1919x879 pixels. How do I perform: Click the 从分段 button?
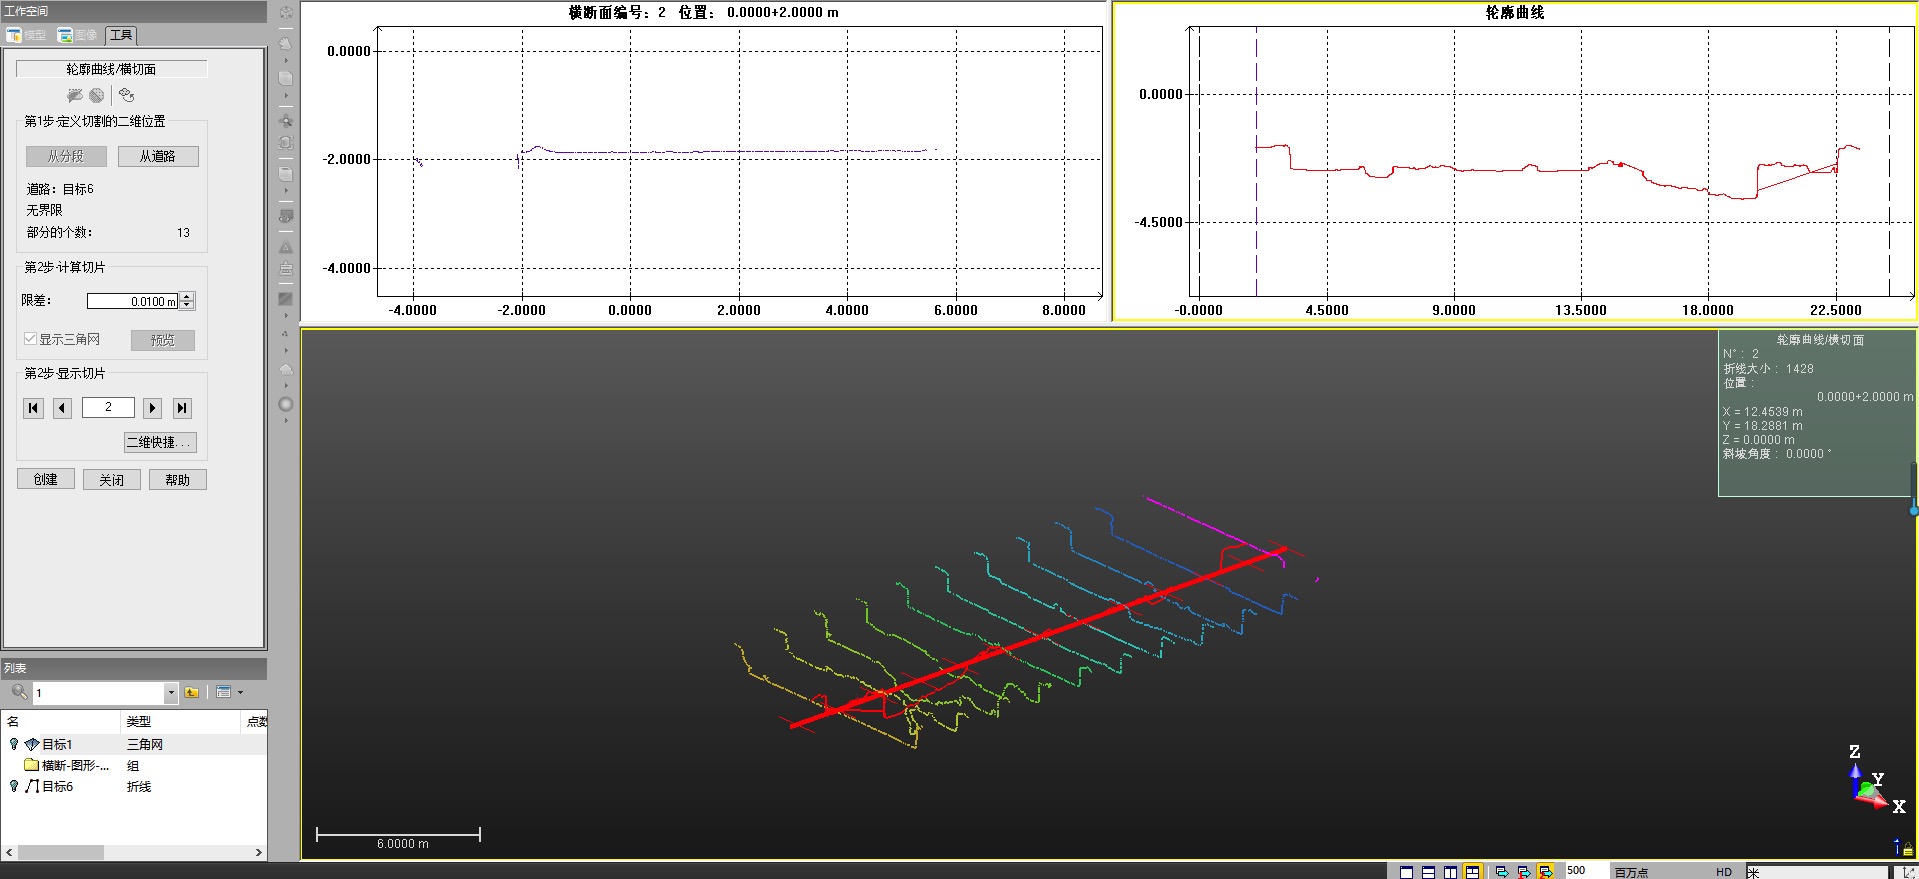[66, 156]
